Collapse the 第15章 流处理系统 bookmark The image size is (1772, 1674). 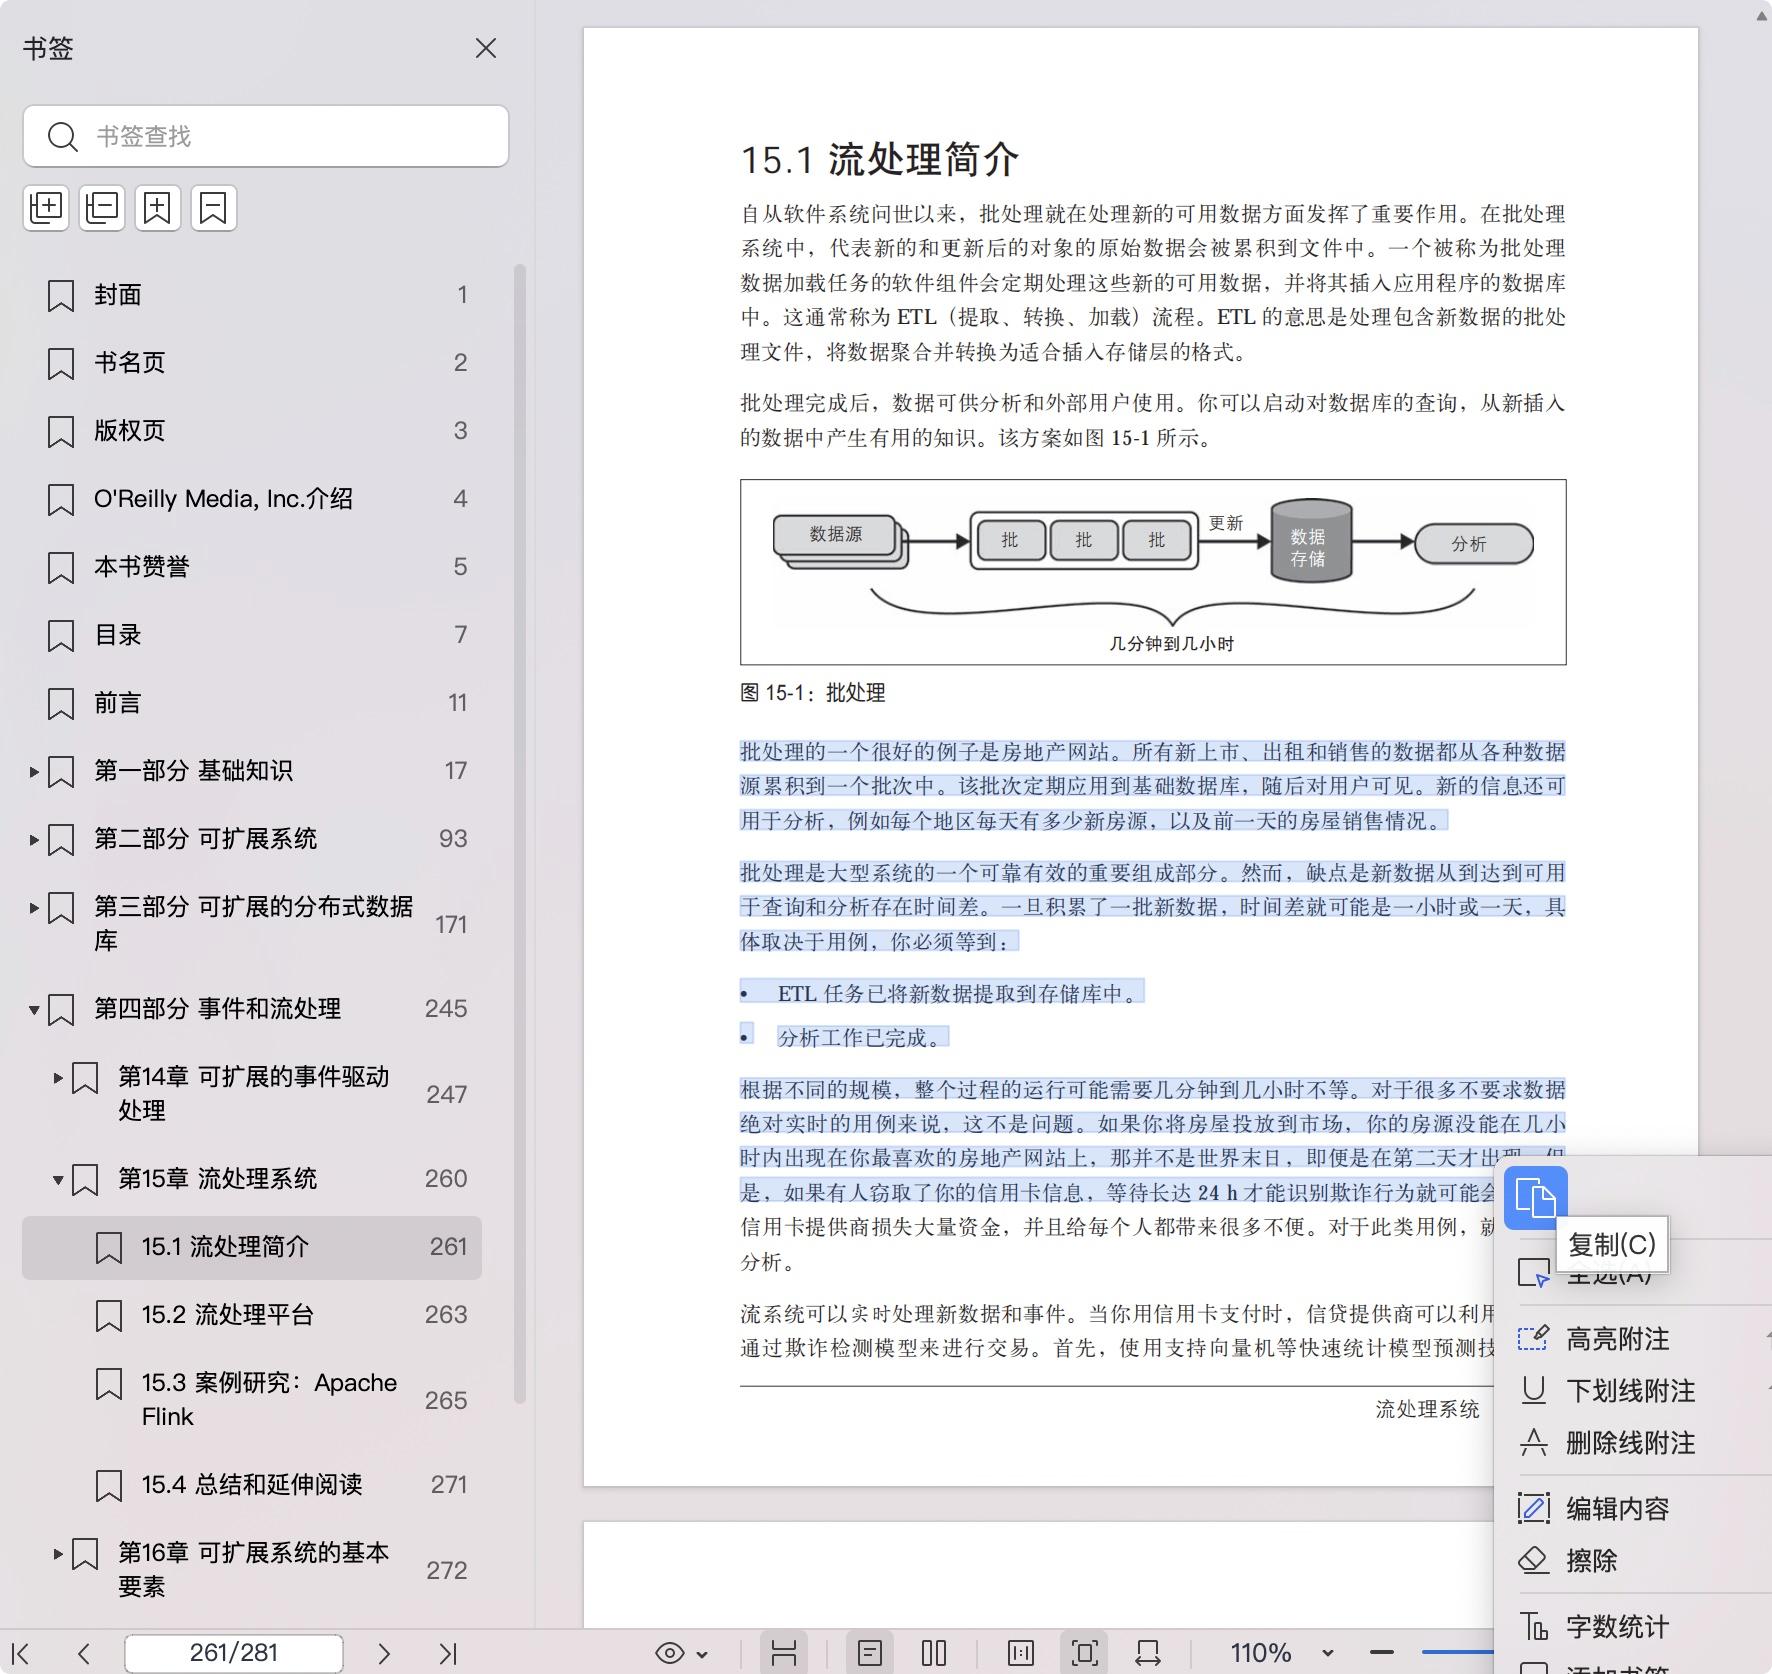pos(58,1179)
